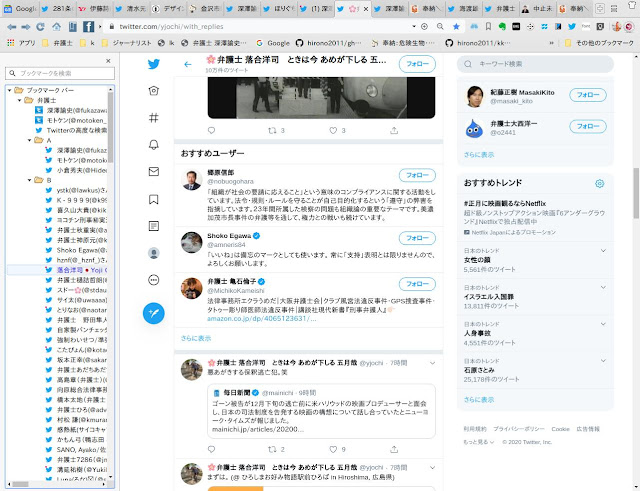Click the browser home icon
The width and height of the screenshot is (640, 491).
56,27
